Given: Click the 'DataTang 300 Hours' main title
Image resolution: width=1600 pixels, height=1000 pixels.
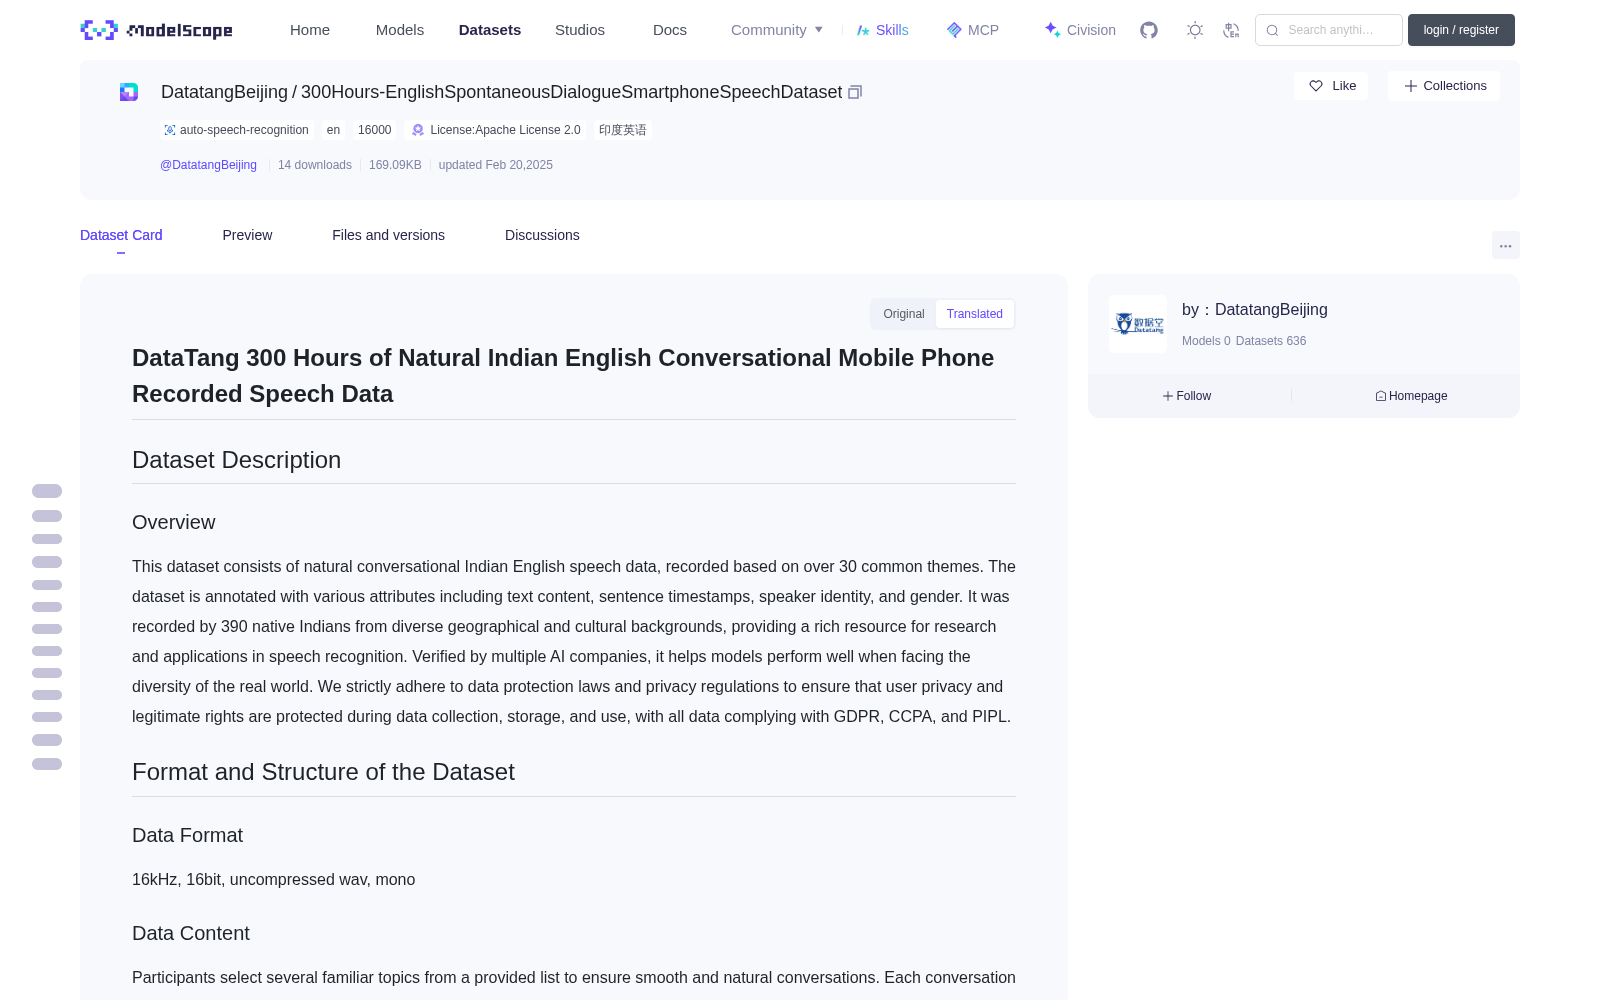Looking at the screenshot, I should point(563,376).
